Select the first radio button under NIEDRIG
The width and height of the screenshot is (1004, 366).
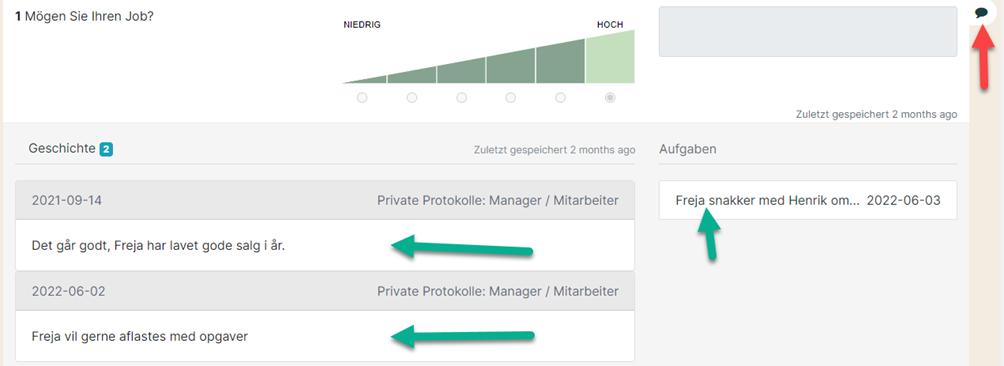362,98
